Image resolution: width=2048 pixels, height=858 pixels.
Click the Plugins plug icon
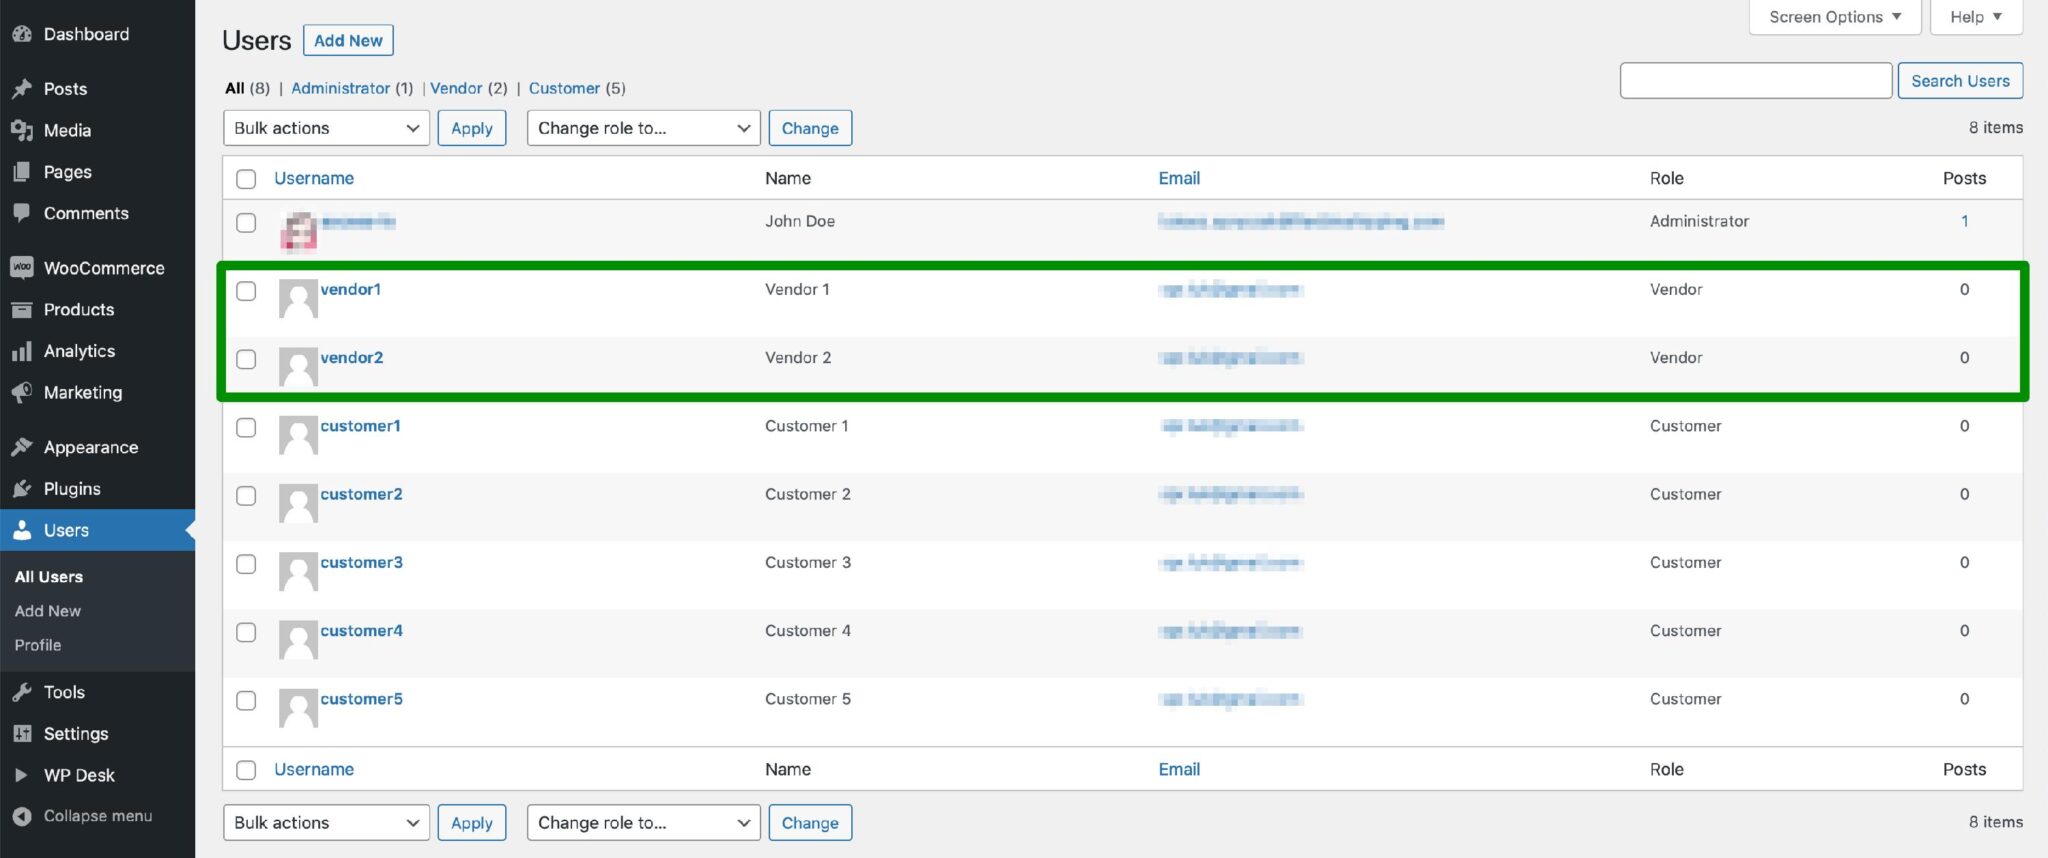tap(22, 489)
